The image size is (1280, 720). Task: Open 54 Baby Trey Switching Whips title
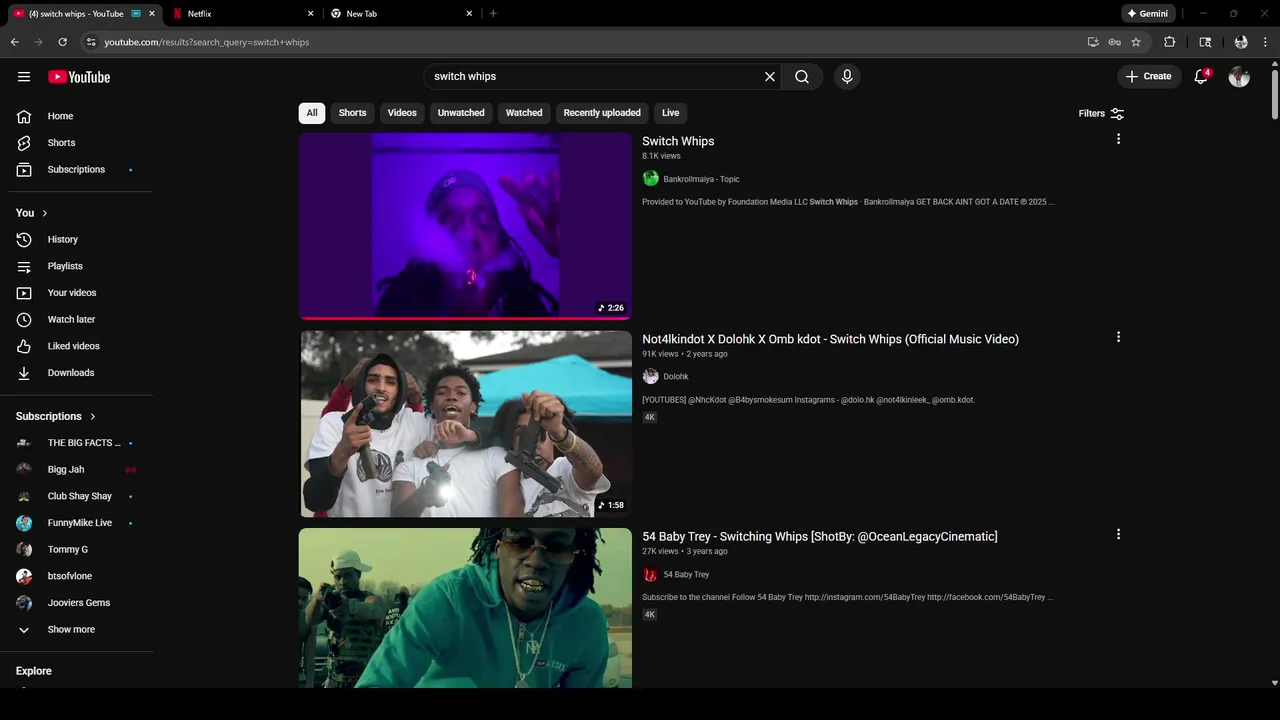pos(820,537)
